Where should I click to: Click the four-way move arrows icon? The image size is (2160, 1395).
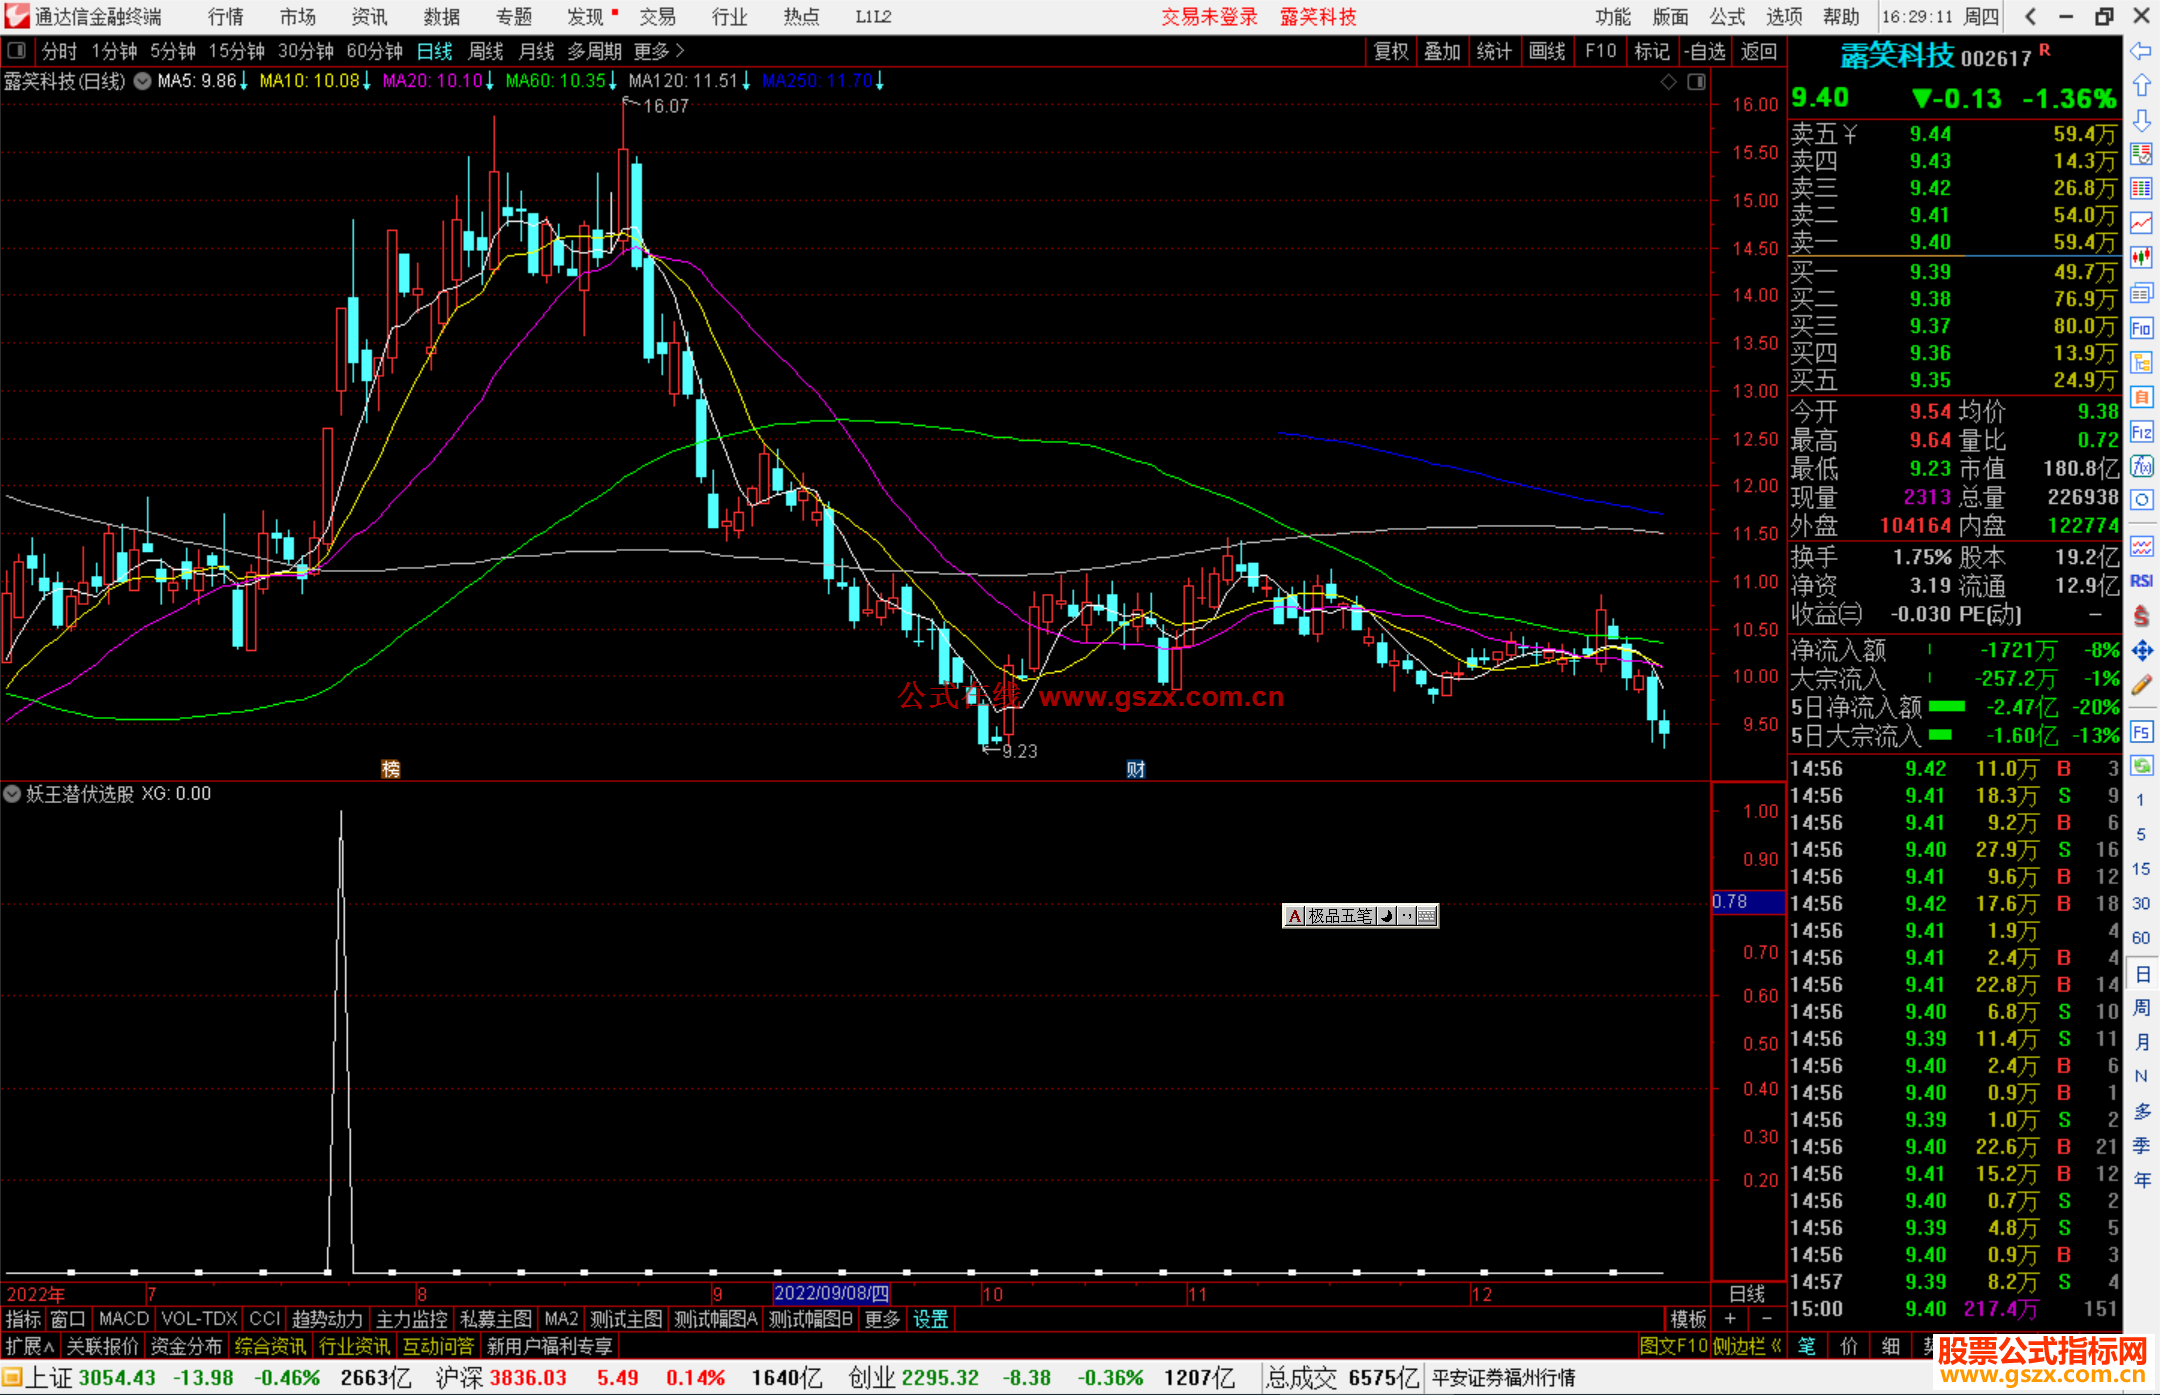[x=2141, y=651]
